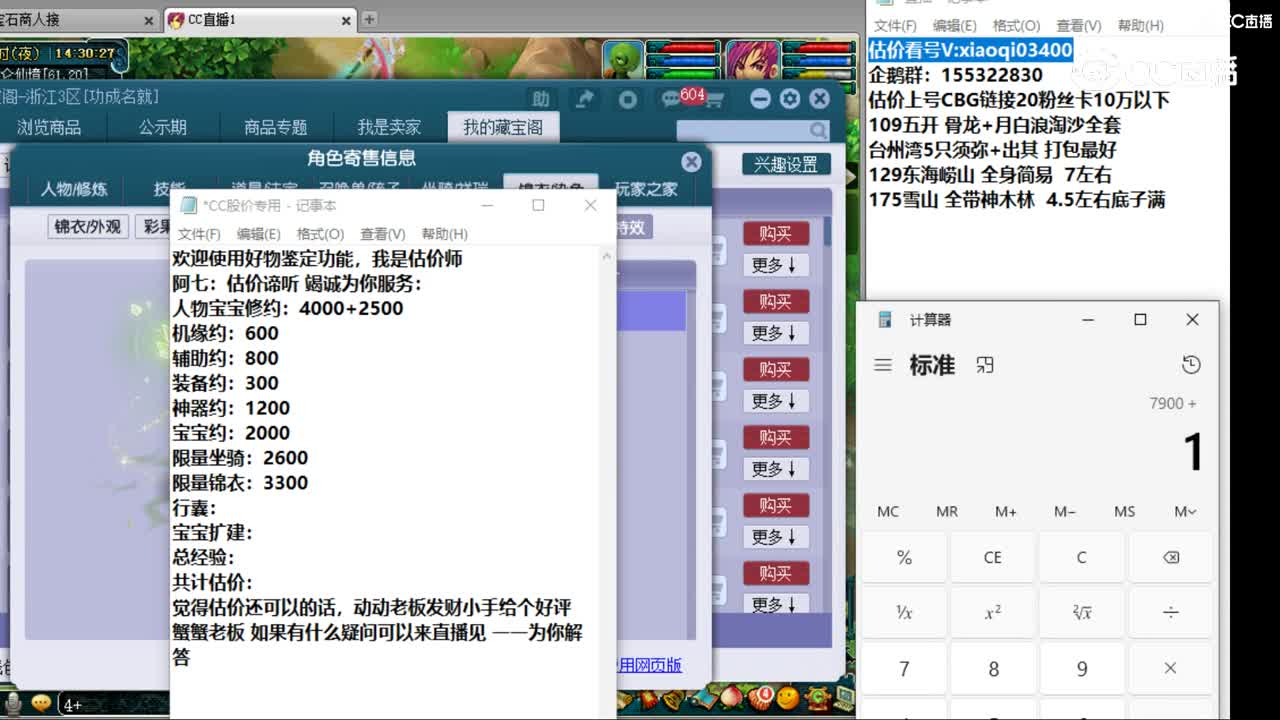Open the 帮助(H) menu in the right Notepad window
This screenshot has width=1280, height=720.
(1140, 26)
